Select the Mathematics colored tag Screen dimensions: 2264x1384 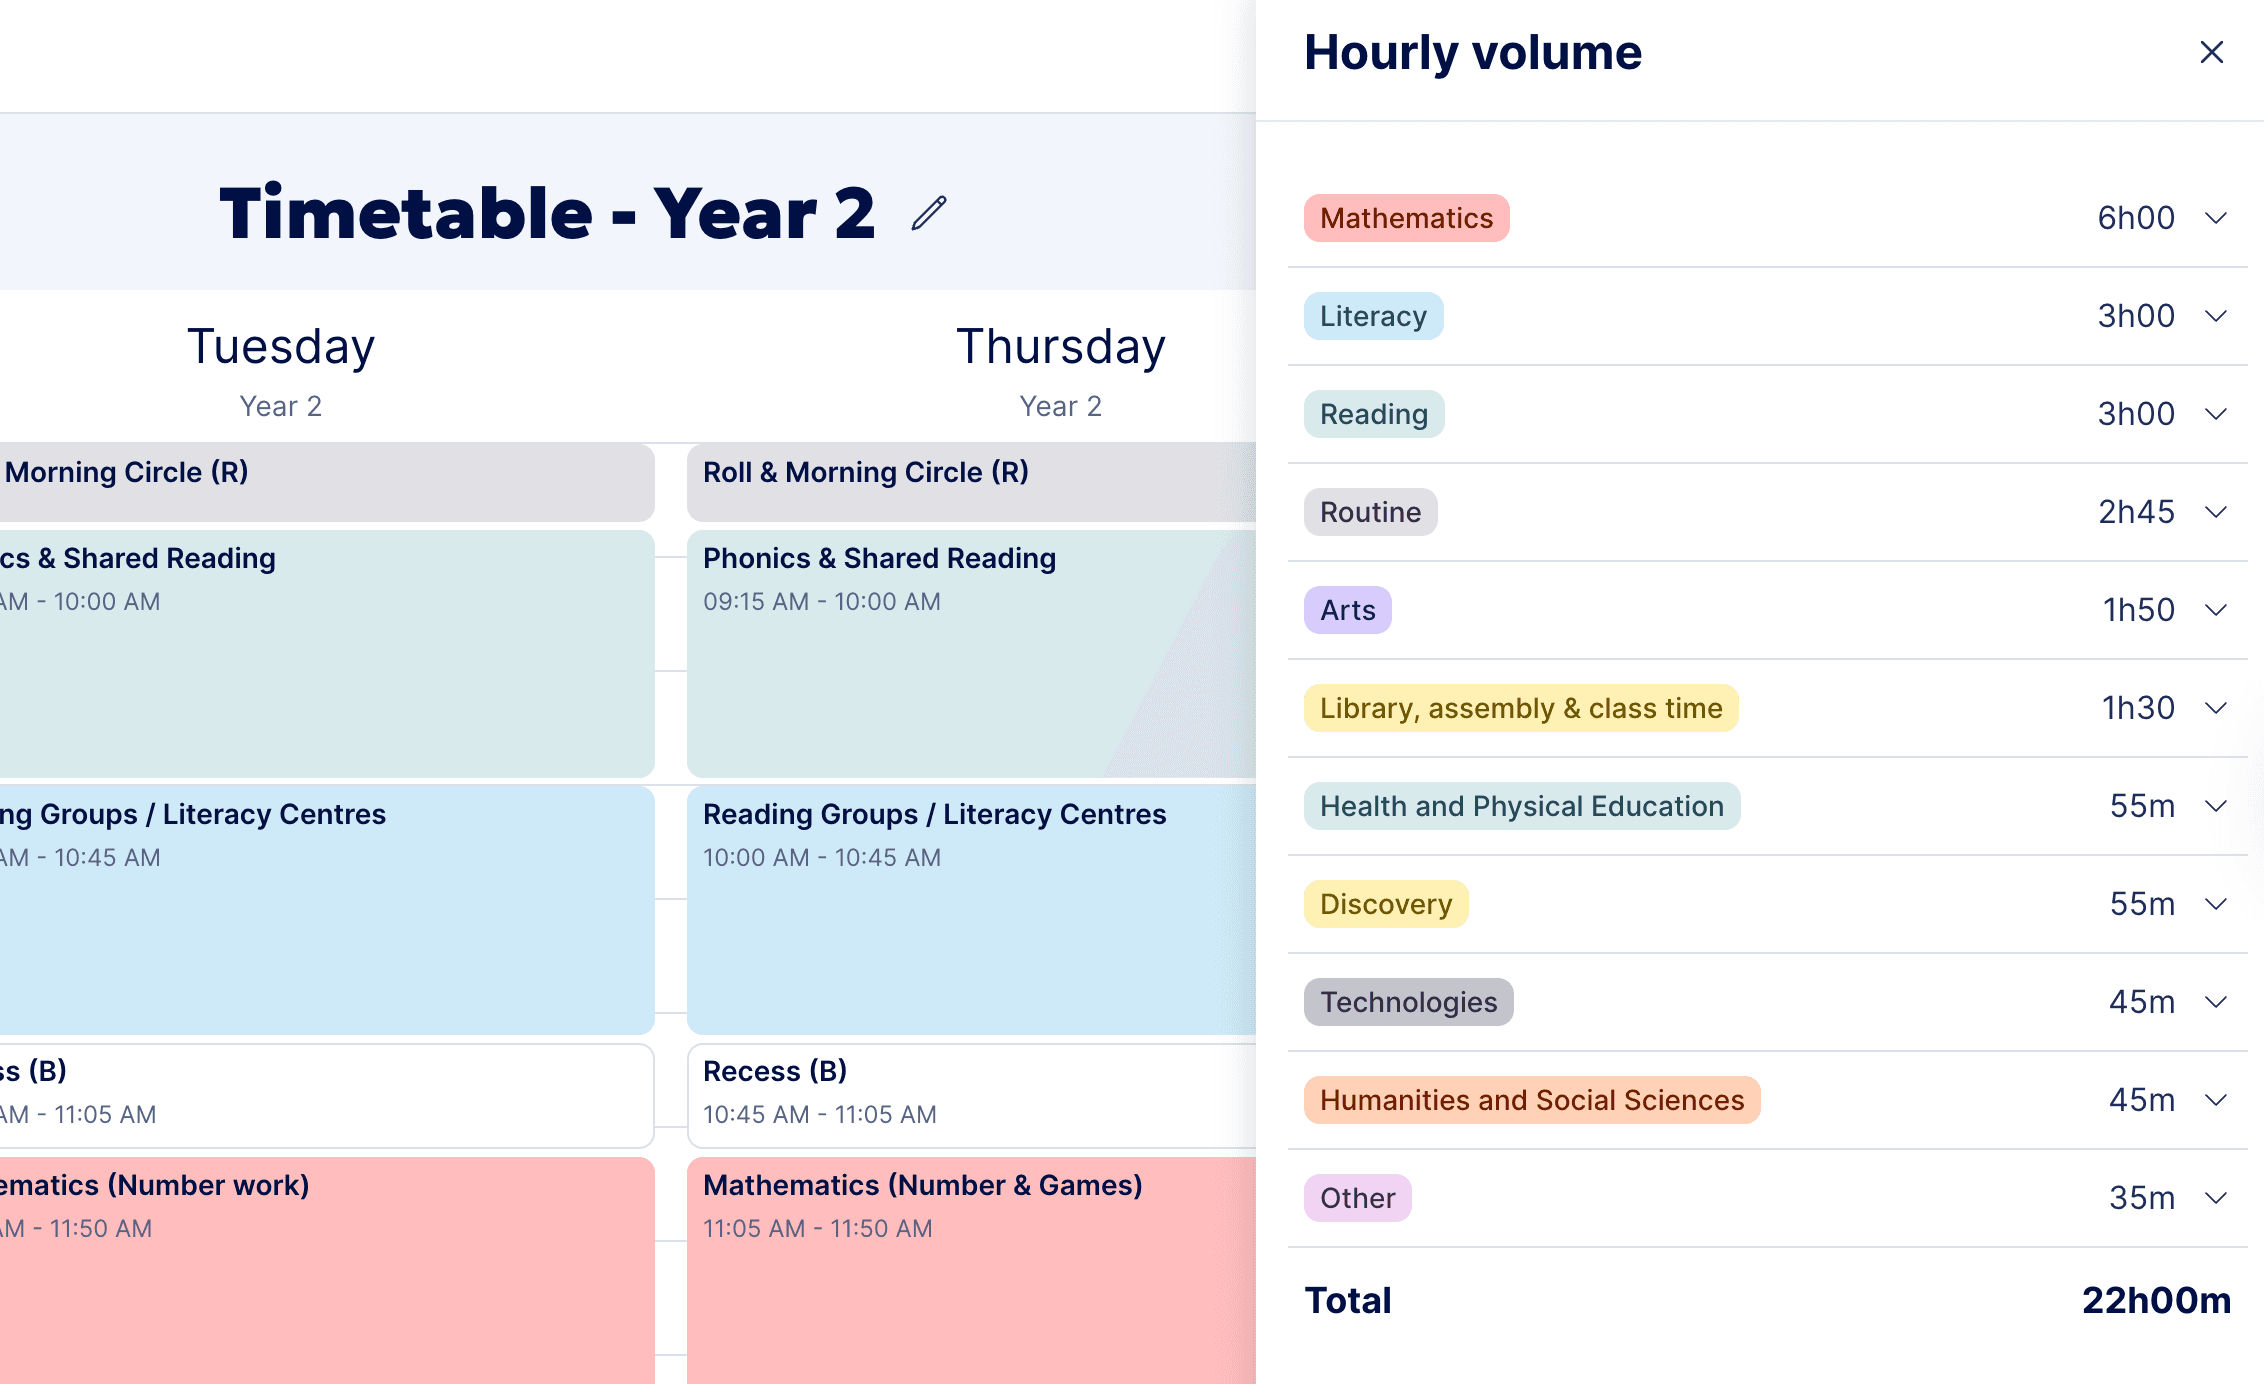pos(1406,218)
